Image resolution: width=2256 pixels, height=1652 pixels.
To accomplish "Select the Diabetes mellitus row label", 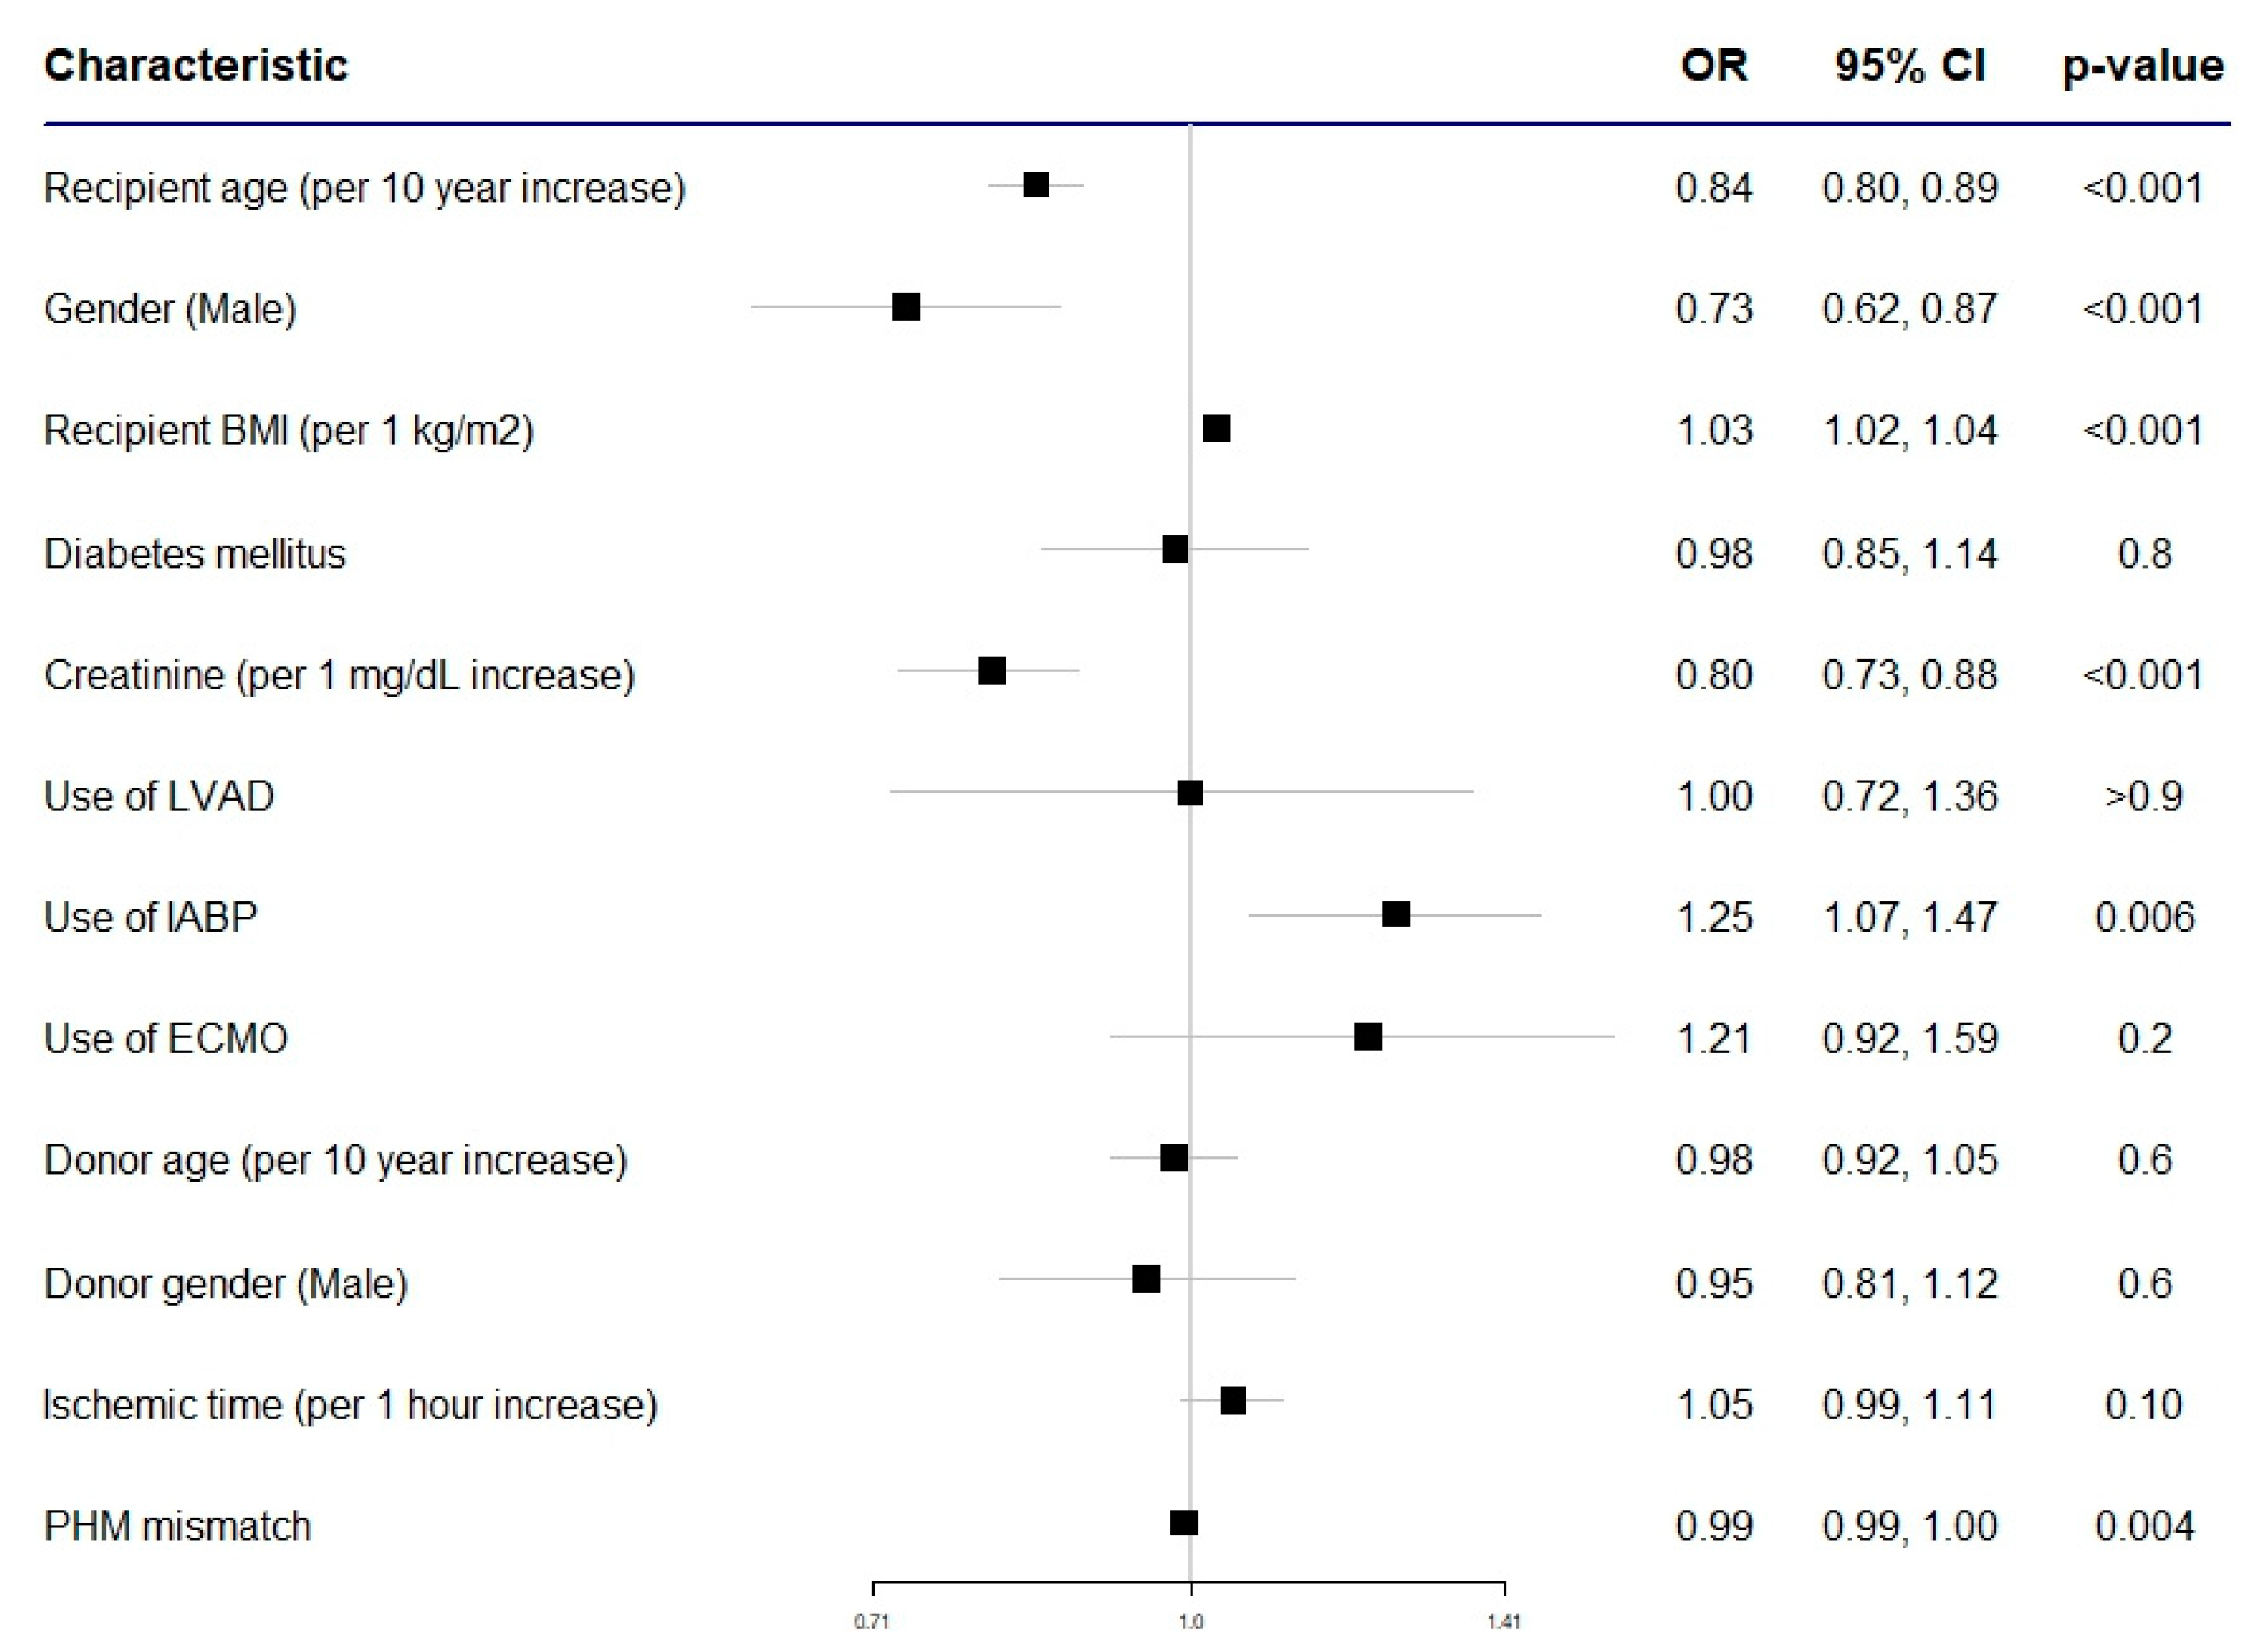I will point(195,554).
